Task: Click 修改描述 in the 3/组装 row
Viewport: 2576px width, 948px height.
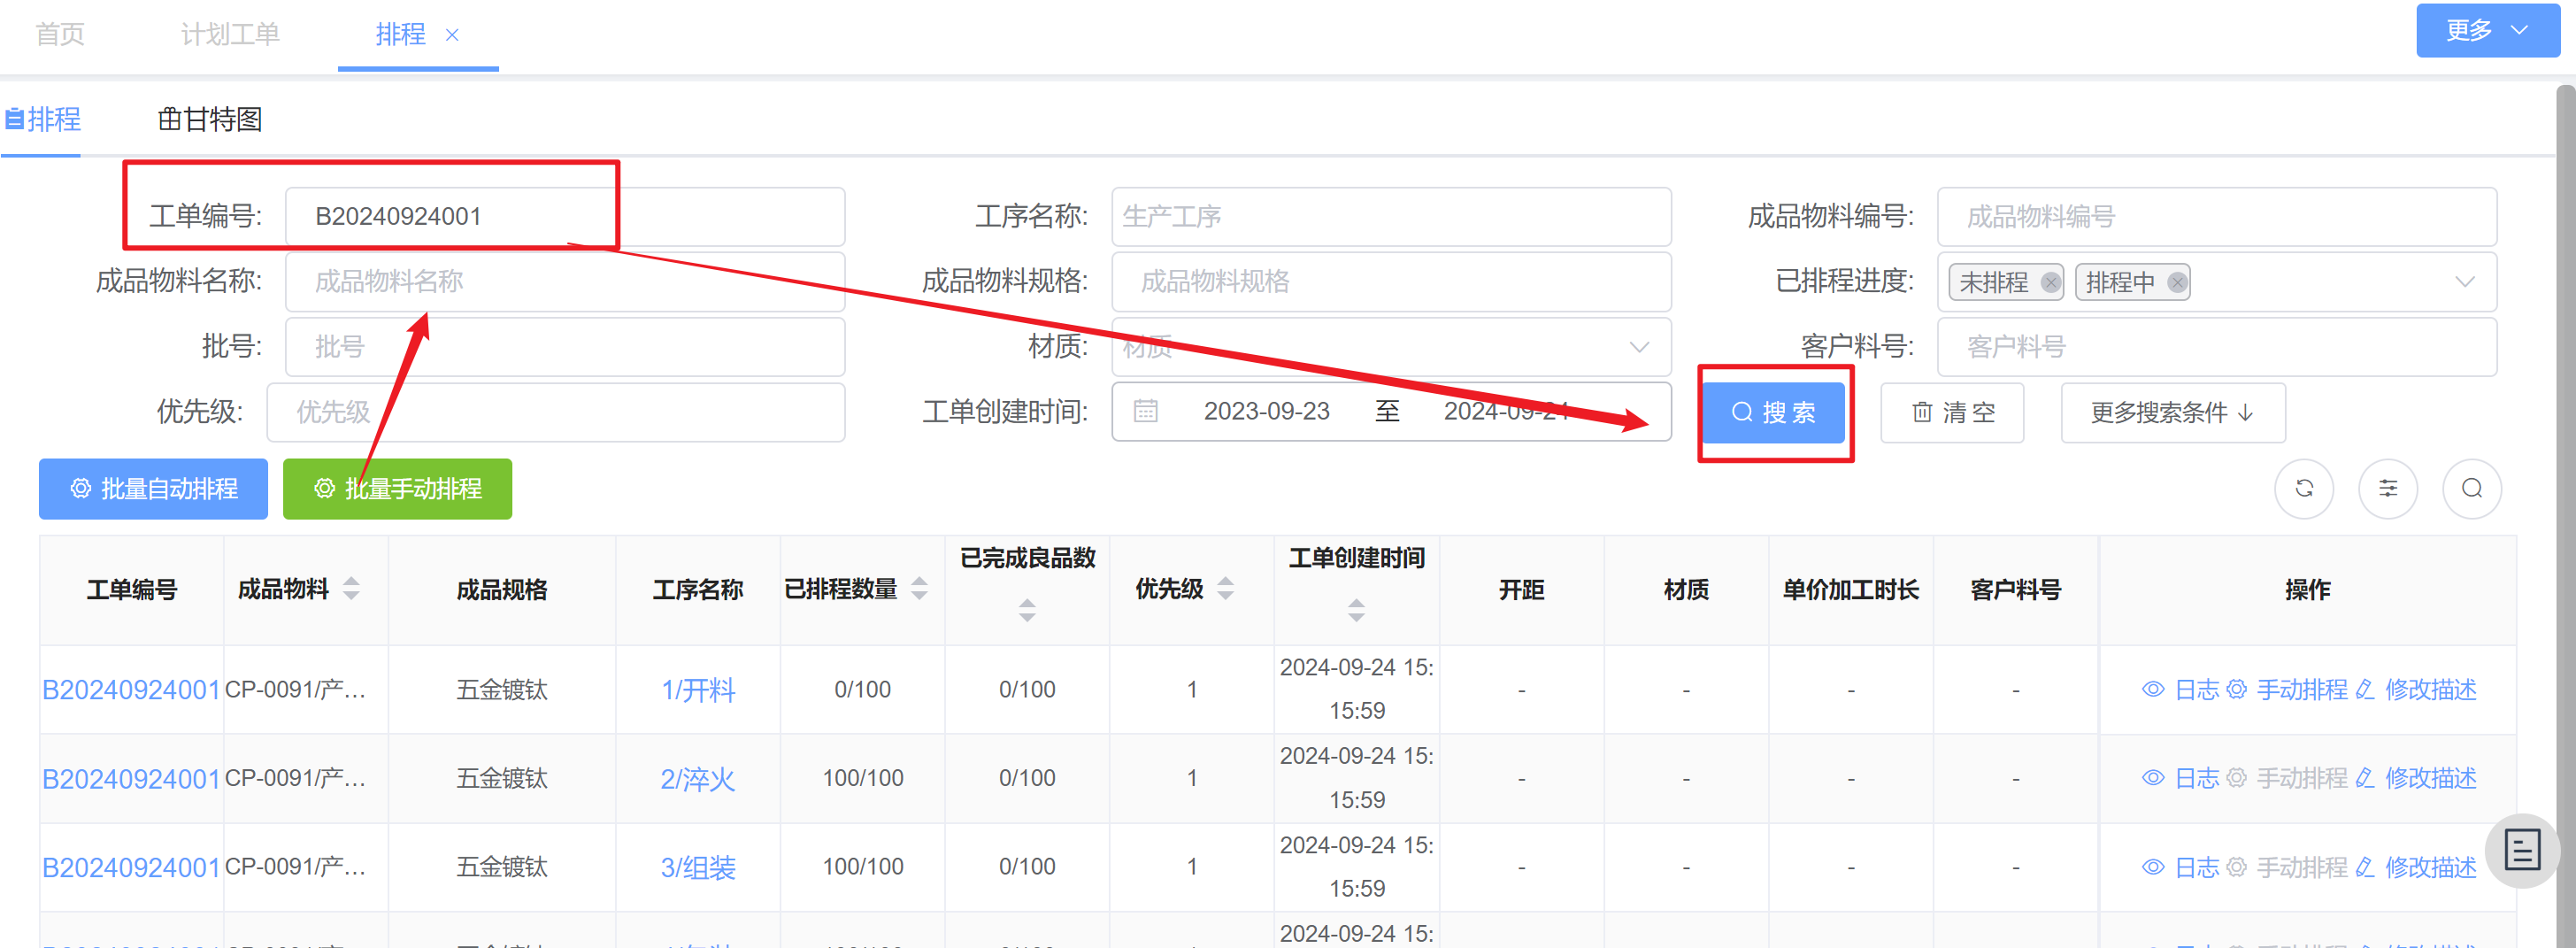Action: tap(2416, 867)
